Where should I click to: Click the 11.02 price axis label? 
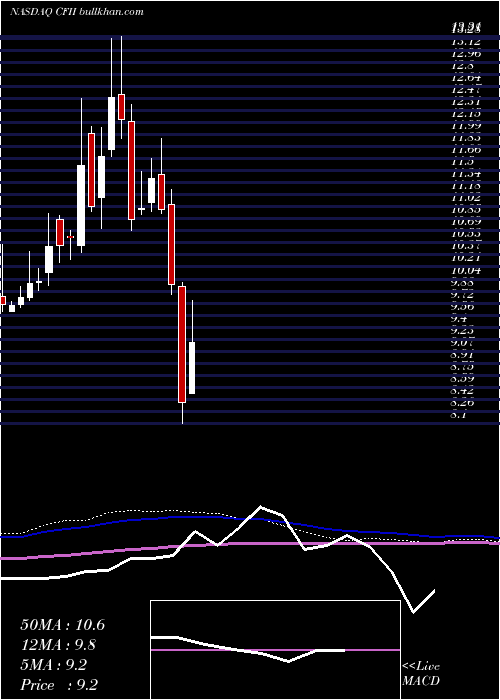[x=466, y=198]
